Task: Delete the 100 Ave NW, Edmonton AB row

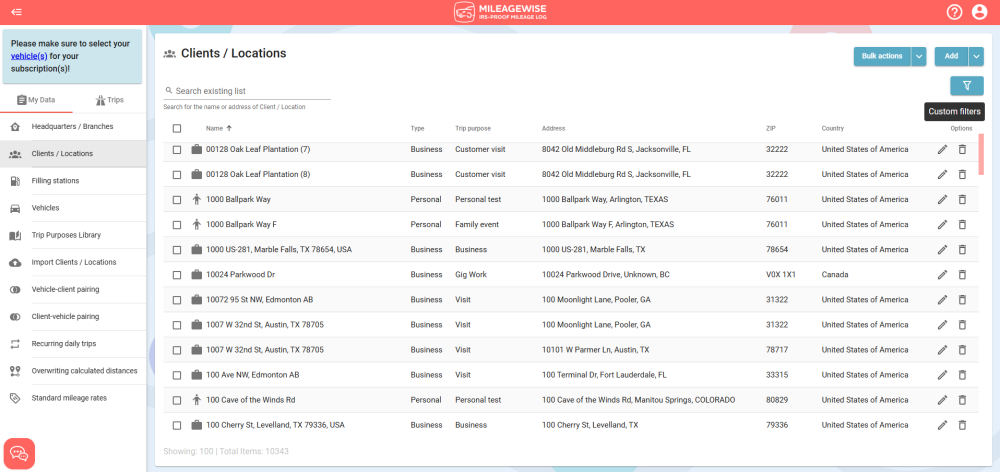Action: coord(962,375)
